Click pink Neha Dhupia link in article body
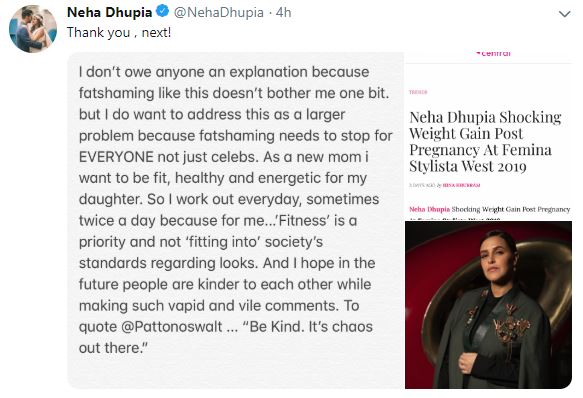The image size is (583, 398). click(x=429, y=209)
